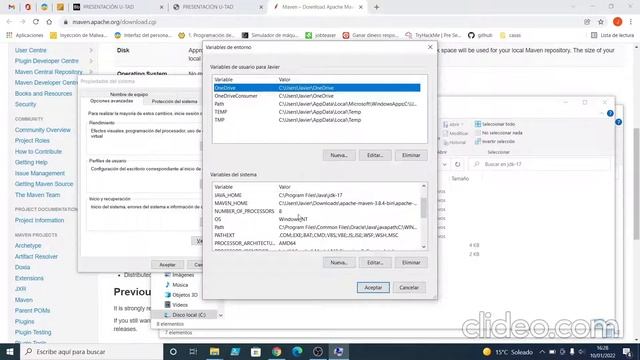640x360 pixels.
Task: Click Invertir selección in Explorer ribbon
Action: coord(495,142)
